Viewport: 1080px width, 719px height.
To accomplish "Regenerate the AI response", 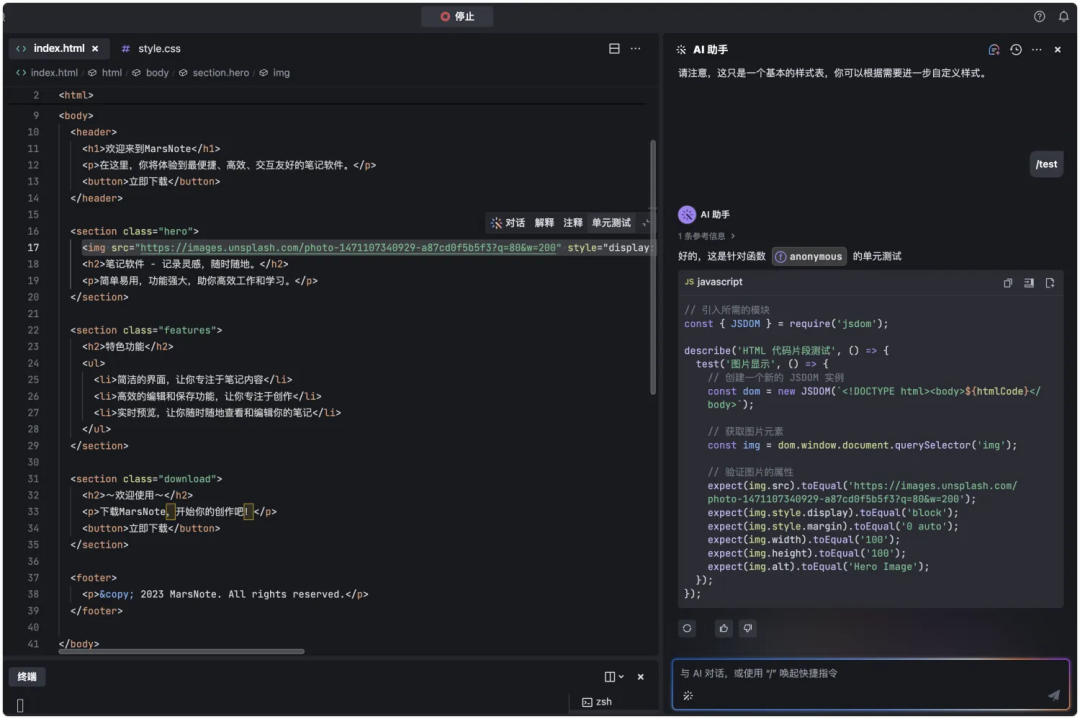I will coord(687,628).
